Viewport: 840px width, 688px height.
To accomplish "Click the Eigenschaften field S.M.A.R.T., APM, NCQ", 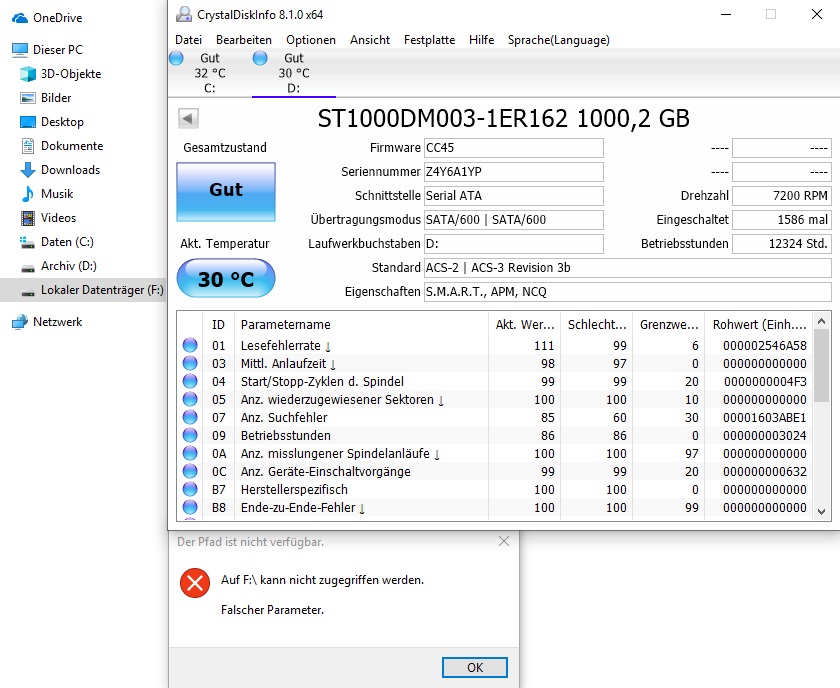I will coord(627,292).
